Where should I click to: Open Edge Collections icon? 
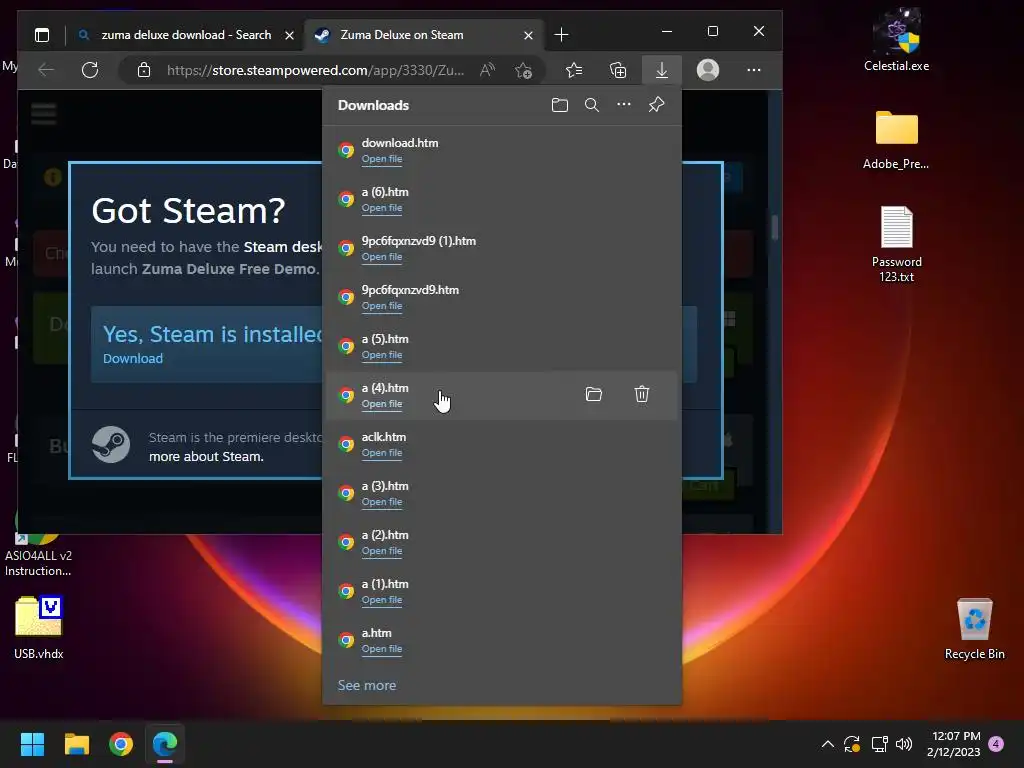point(618,70)
